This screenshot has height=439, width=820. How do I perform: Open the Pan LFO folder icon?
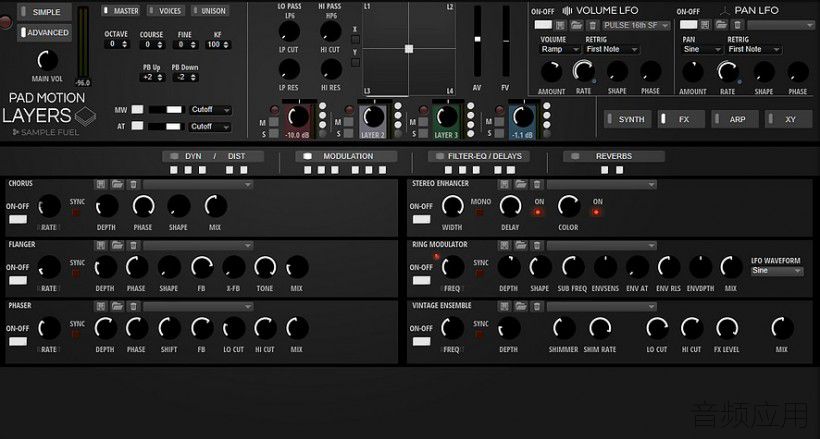pyautogui.click(x=721, y=25)
